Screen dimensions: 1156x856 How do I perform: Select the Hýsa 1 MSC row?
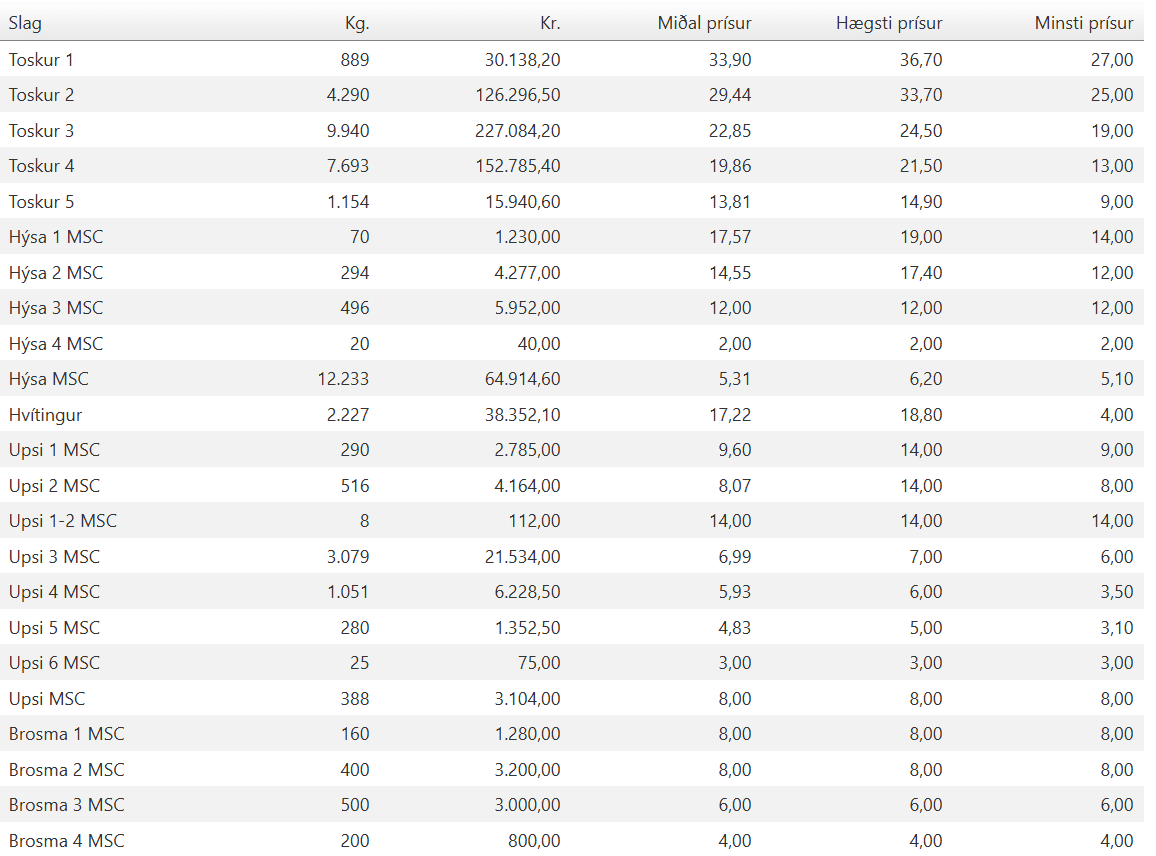point(572,237)
